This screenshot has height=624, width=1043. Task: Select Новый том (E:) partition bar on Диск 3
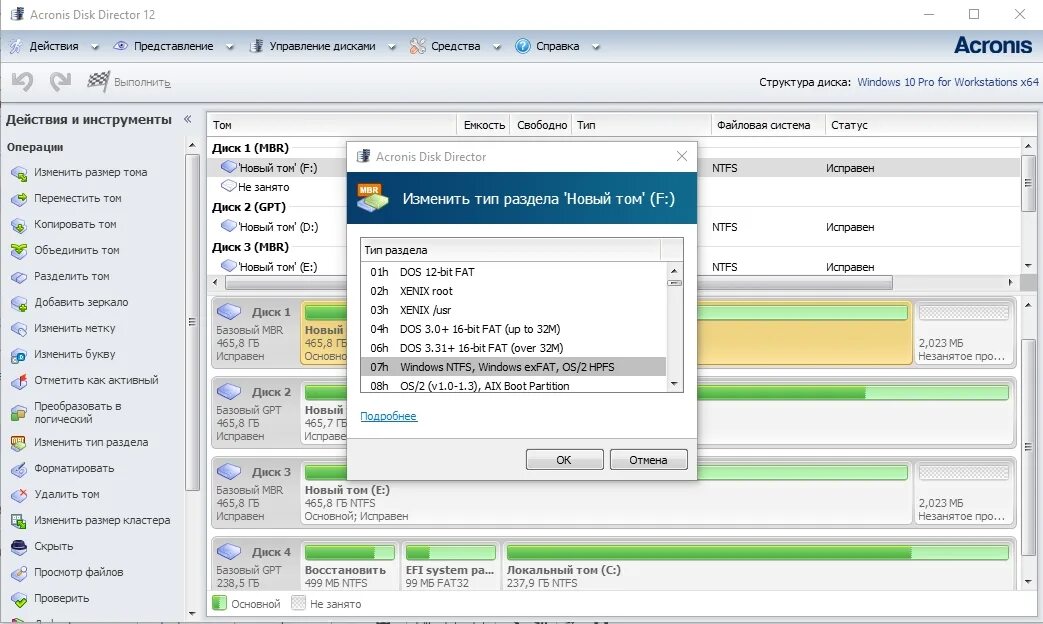tap(606, 492)
